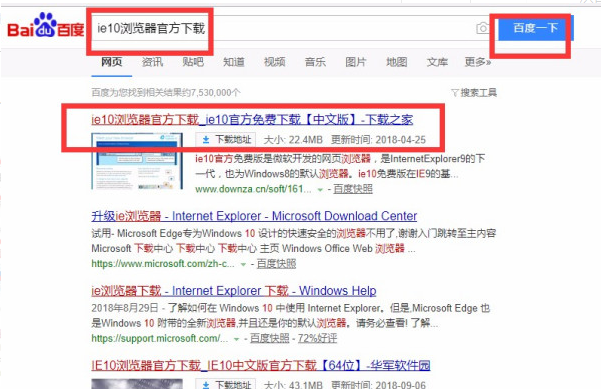Click the 2018年8月29日 date text
Image resolution: width=601 pixels, height=389 pixels.
pos(125,308)
